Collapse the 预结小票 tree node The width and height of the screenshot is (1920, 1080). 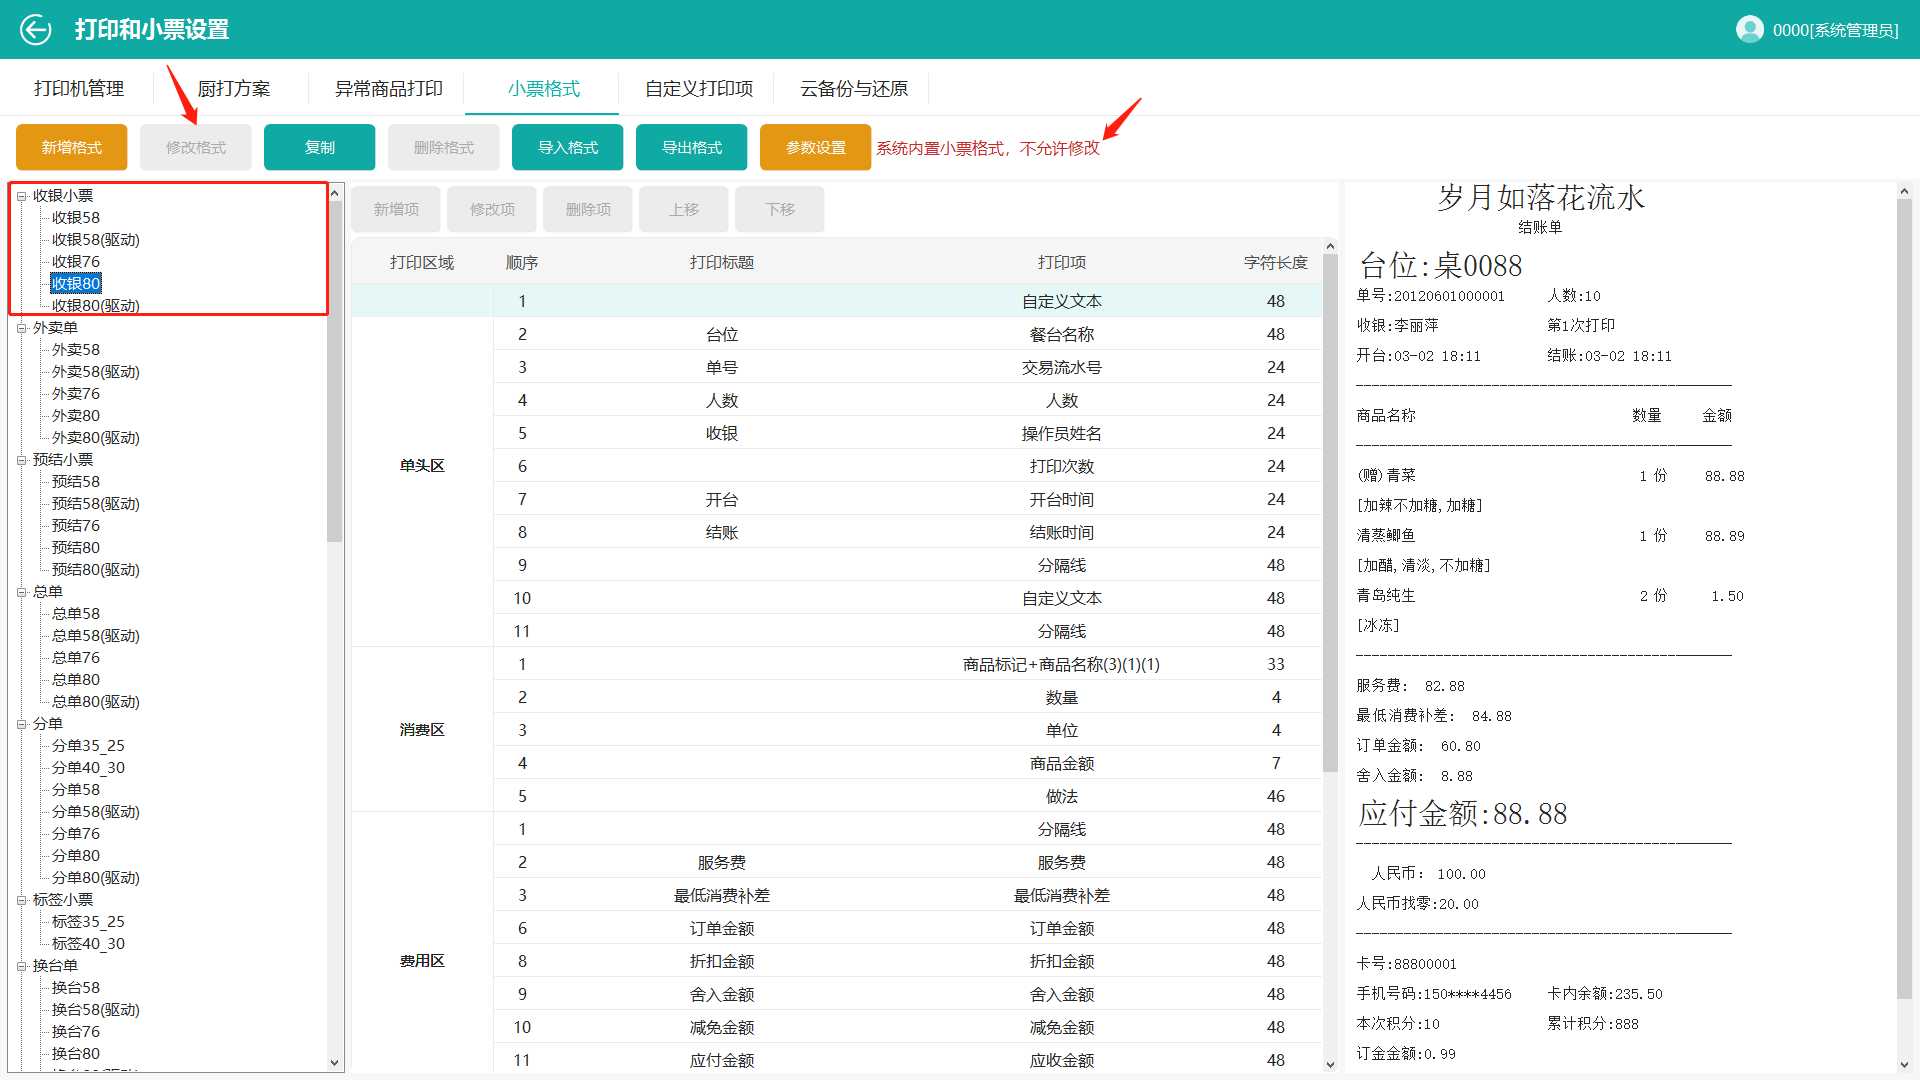[22, 460]
